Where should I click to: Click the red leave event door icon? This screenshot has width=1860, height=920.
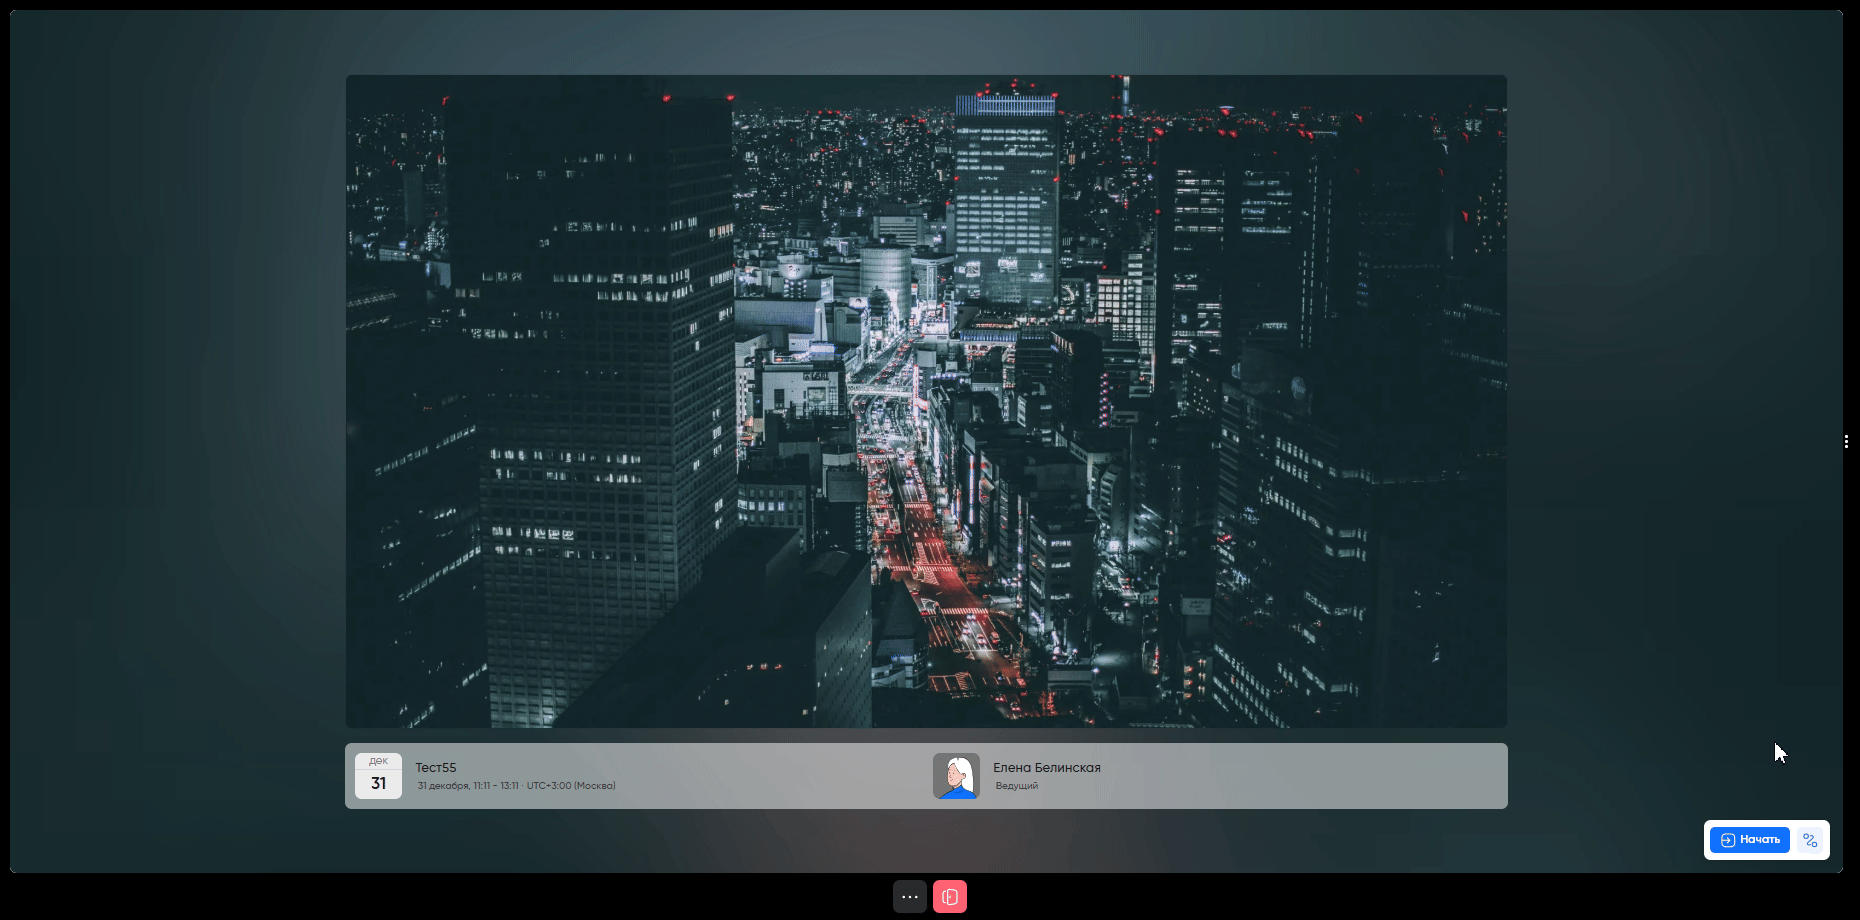pyautogui.click(x=950, y=897)
